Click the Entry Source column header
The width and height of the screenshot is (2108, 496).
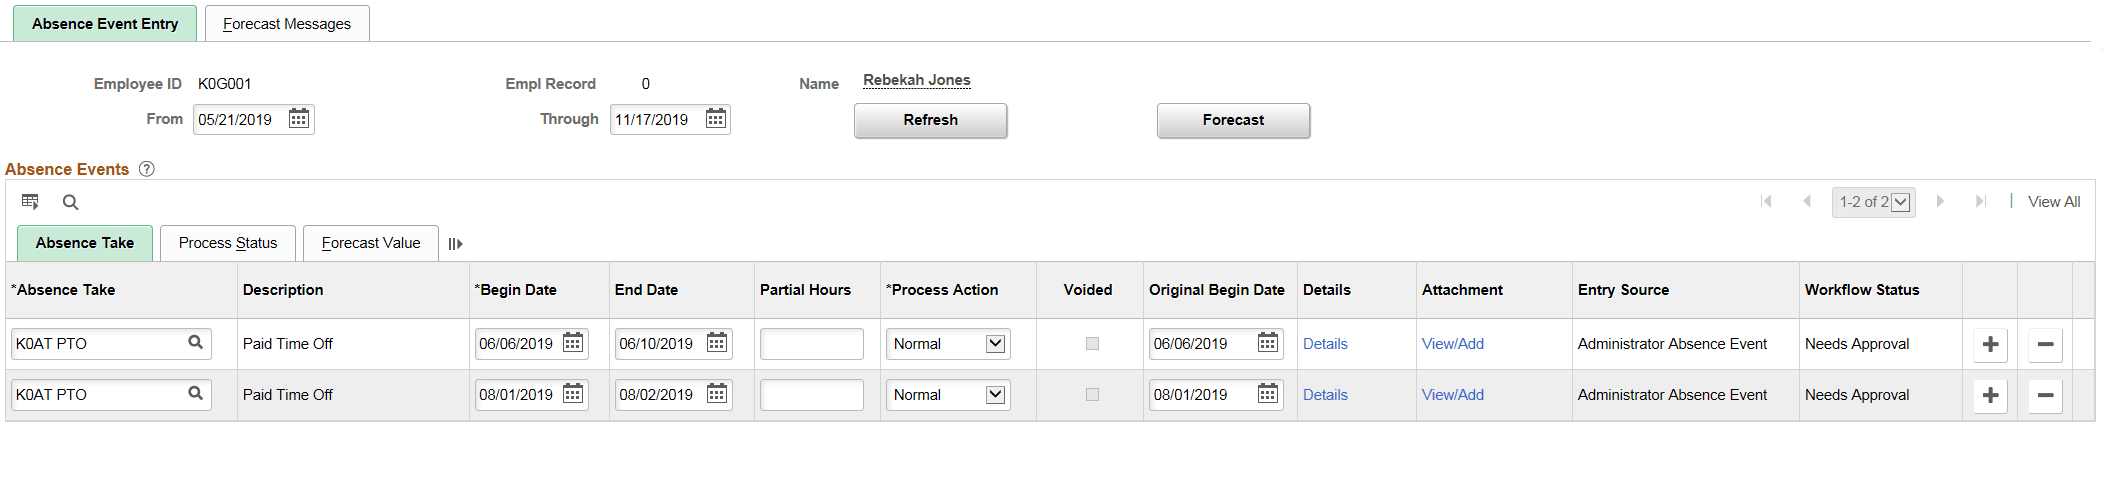click(1623, 290)
